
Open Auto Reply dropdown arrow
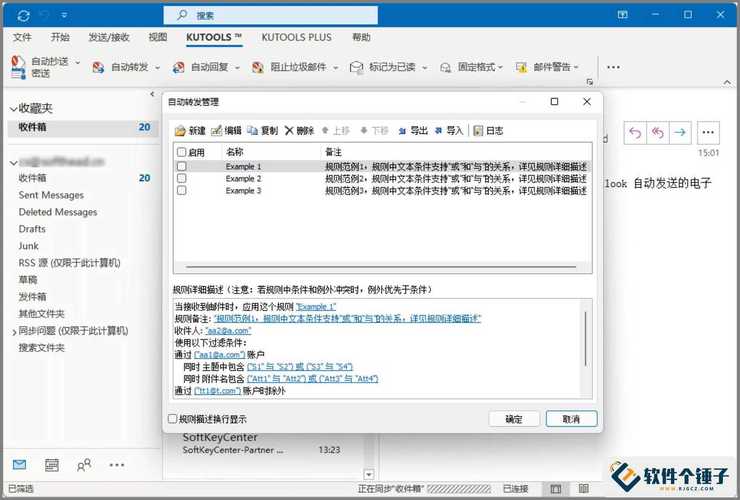point(237,68)
